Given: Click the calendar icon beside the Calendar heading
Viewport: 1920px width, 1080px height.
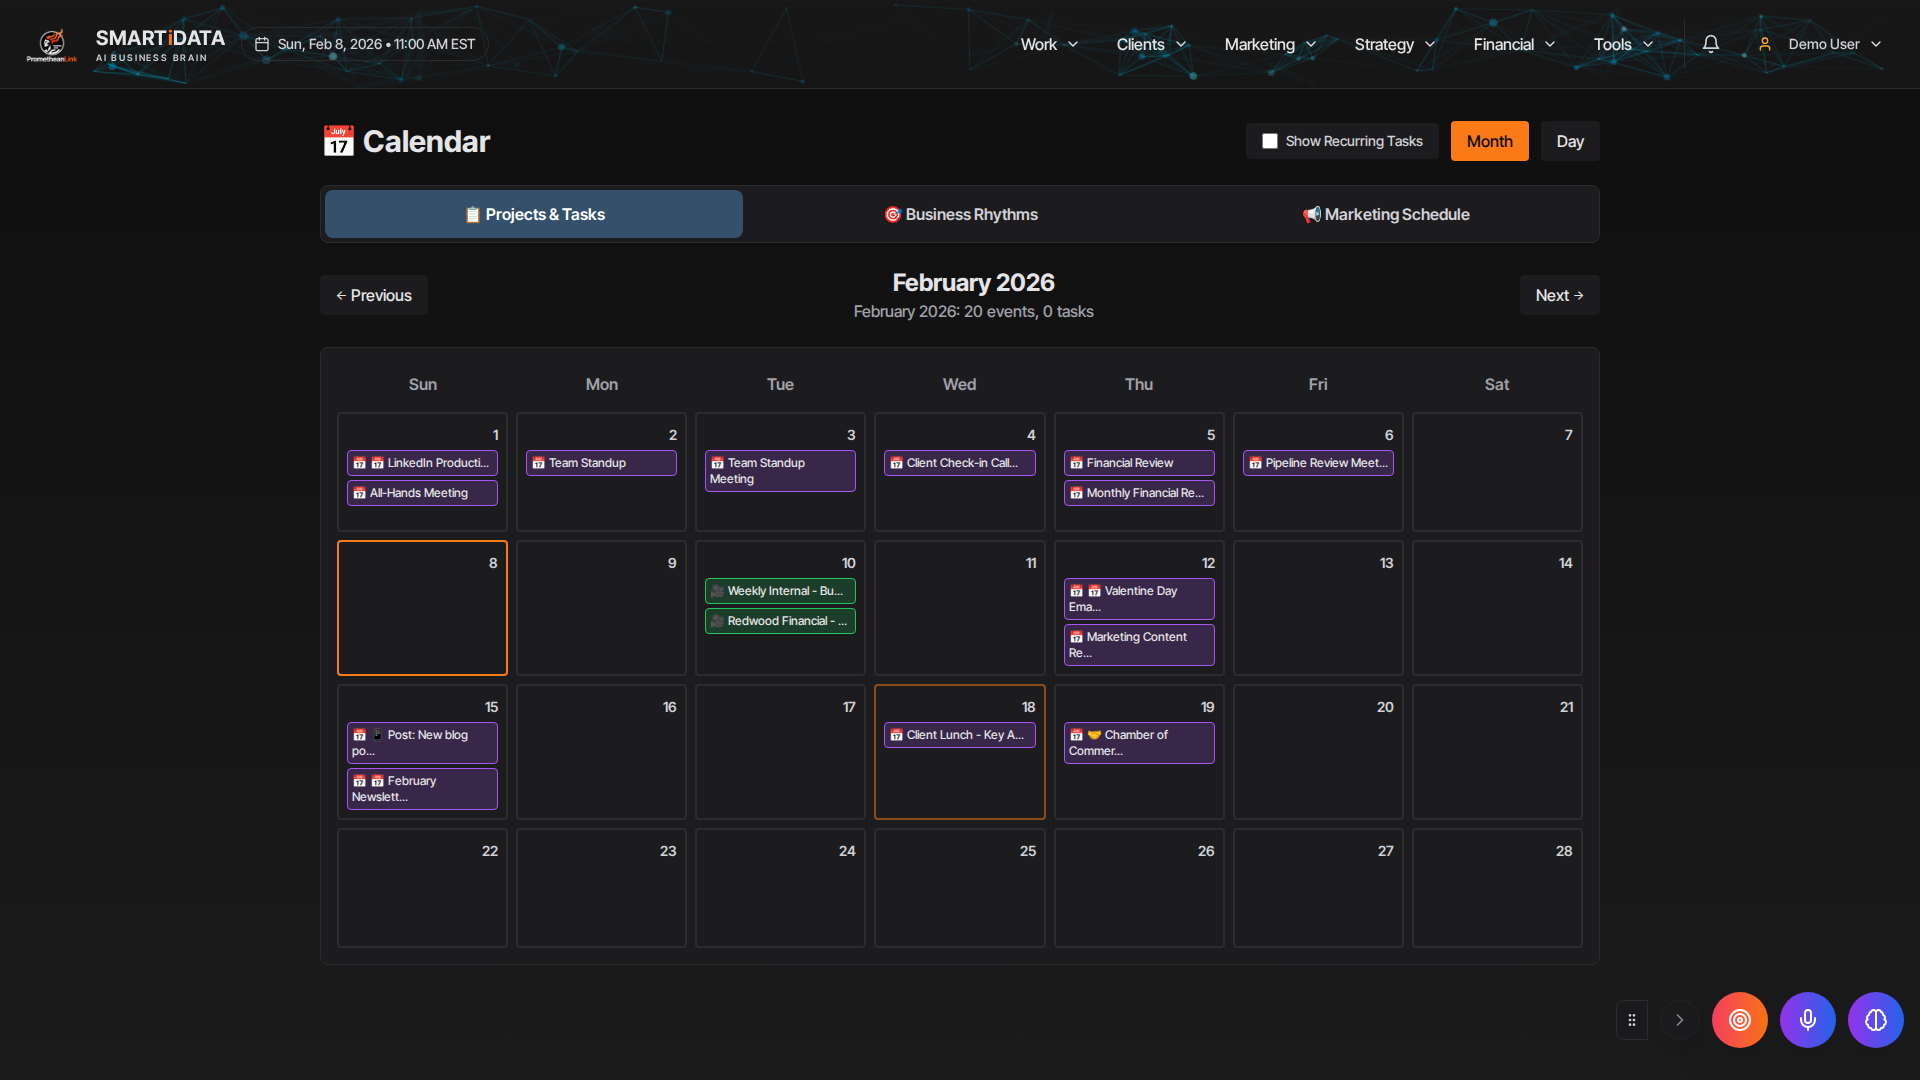Looking at the screenshot, I should pyautogui.click(x=338, y=141).
